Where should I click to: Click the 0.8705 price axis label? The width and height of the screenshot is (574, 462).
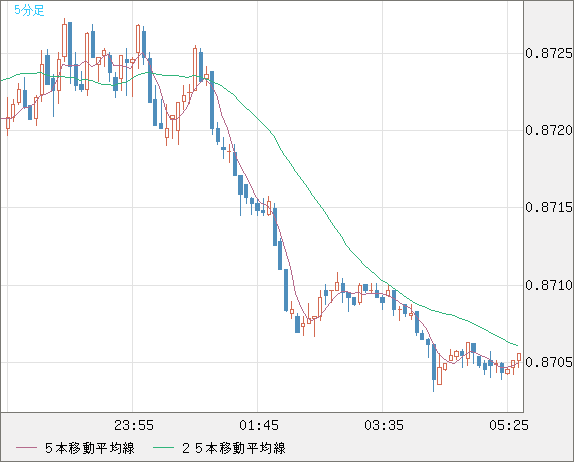(548, 362)
